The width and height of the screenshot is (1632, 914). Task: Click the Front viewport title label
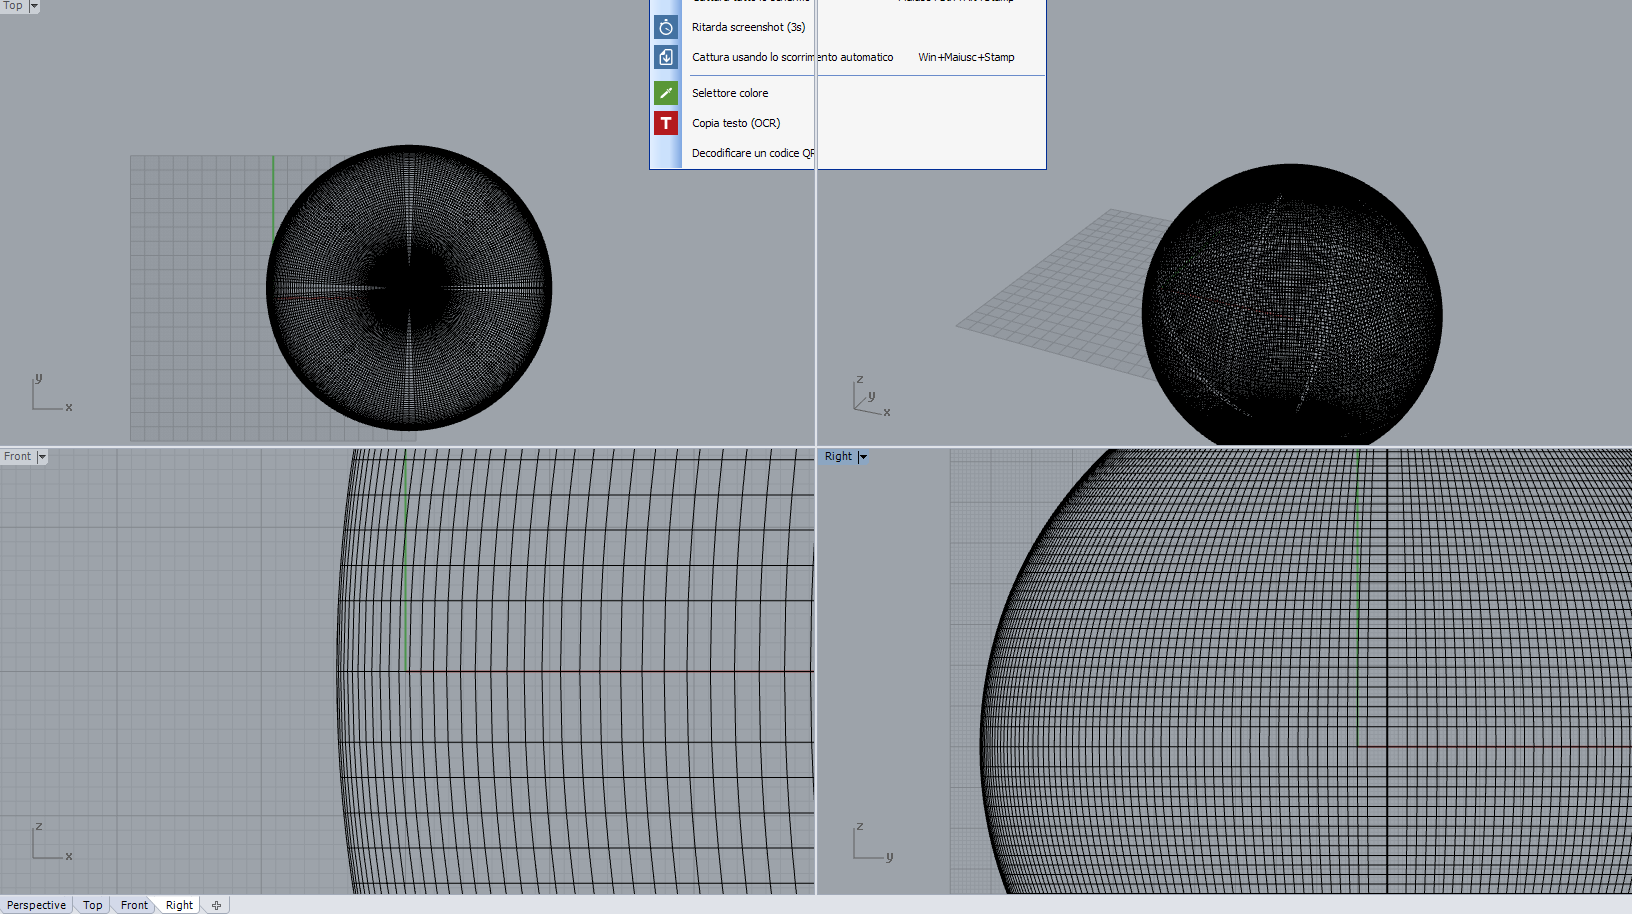tap(17, 456)
